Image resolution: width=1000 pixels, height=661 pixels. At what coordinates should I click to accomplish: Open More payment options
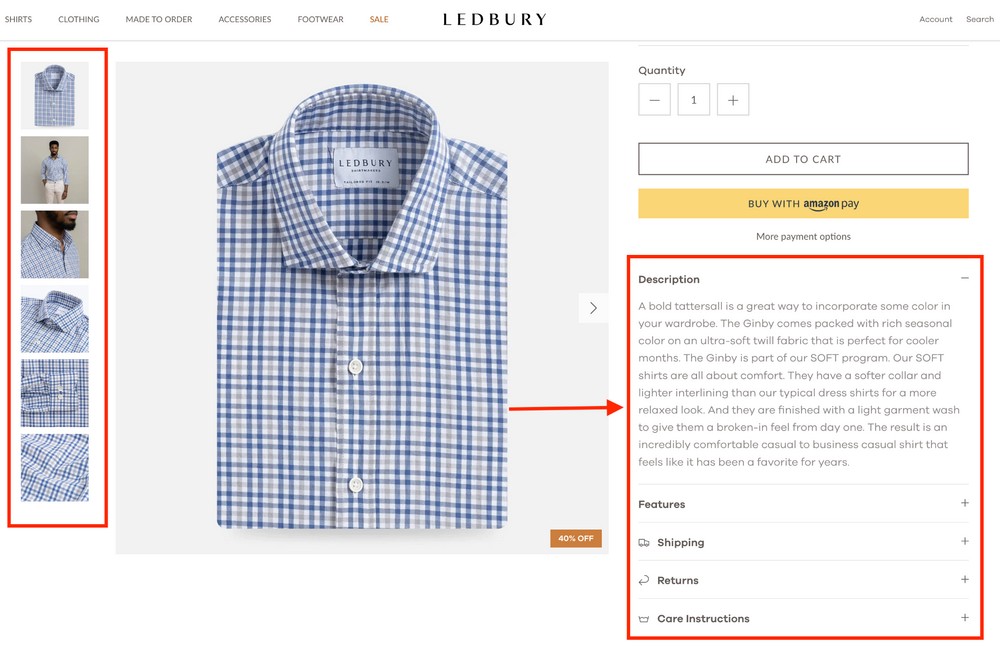(x=802, y=236)
